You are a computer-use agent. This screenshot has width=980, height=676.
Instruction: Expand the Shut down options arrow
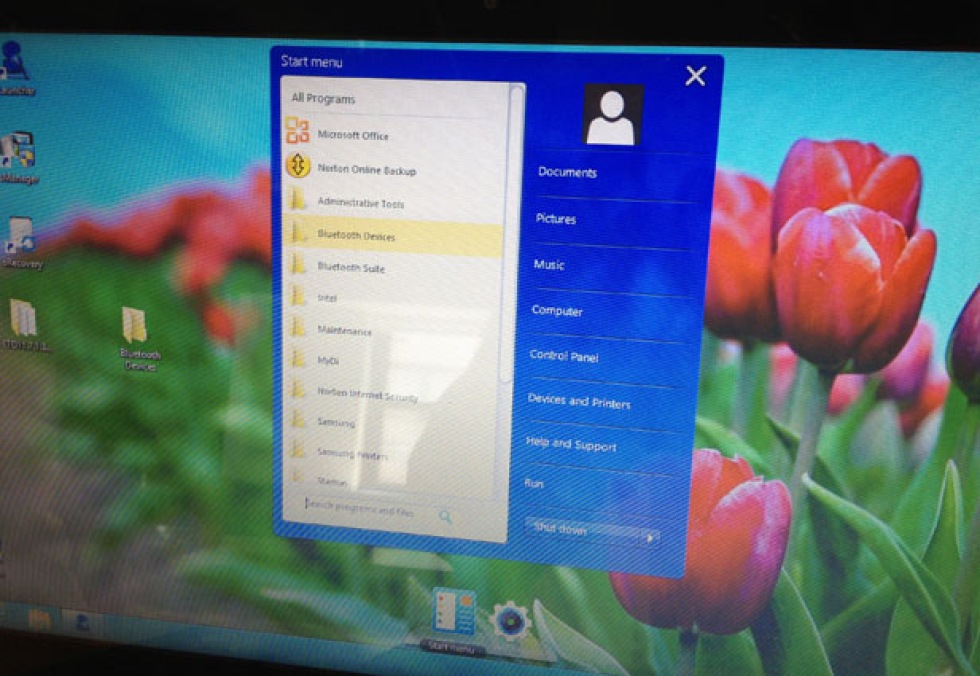651,536
